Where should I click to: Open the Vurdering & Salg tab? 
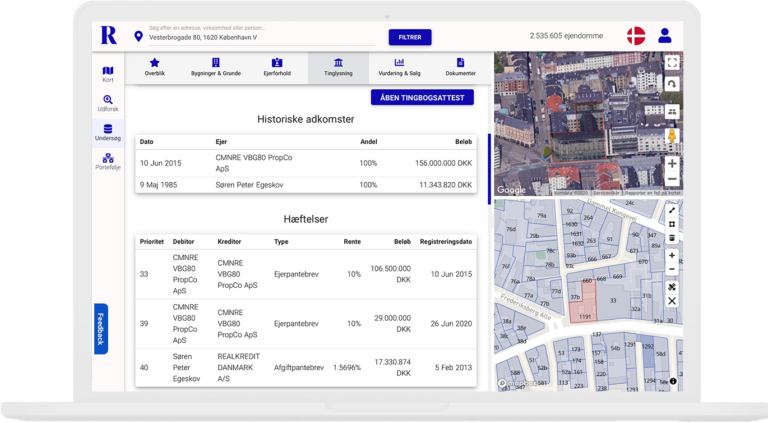pos(399,67)
